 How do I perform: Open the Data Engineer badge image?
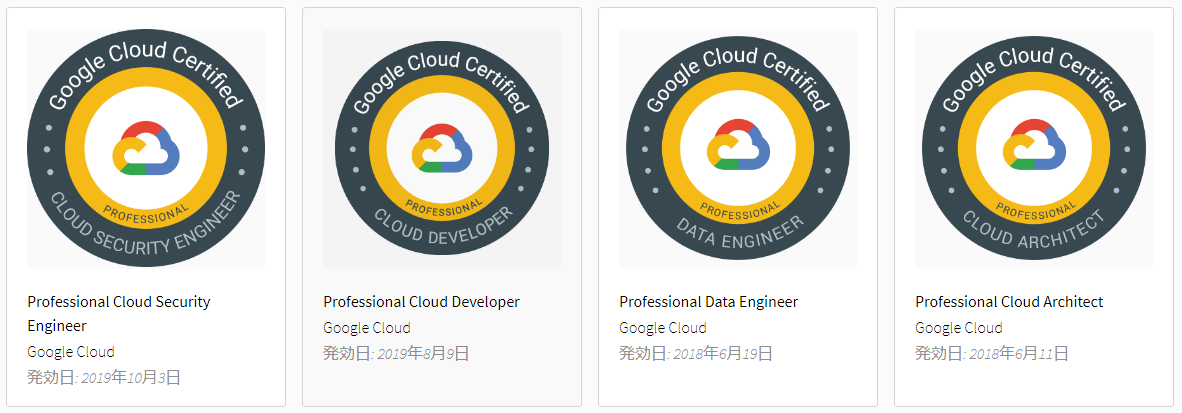(x=738, y=149)
